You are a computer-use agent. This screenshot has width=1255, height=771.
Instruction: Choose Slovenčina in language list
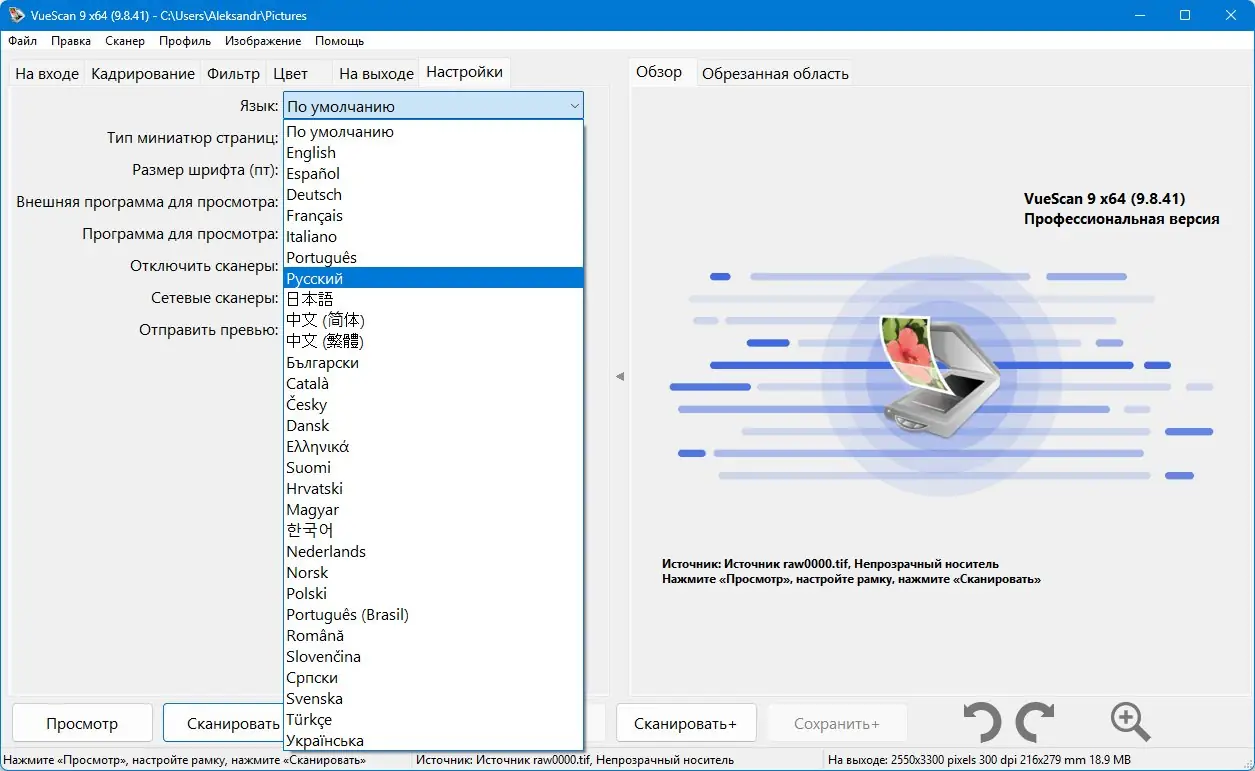(433, 656)
